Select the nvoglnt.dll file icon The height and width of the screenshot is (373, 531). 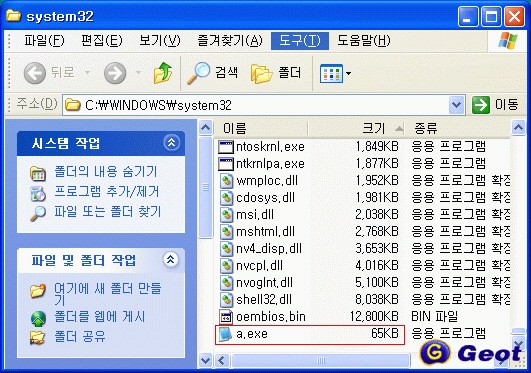coord(226,282)
